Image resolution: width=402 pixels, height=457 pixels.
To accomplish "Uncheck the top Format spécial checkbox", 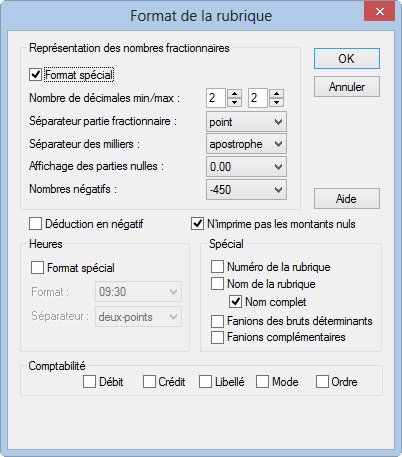I will [x=35, y=75].
